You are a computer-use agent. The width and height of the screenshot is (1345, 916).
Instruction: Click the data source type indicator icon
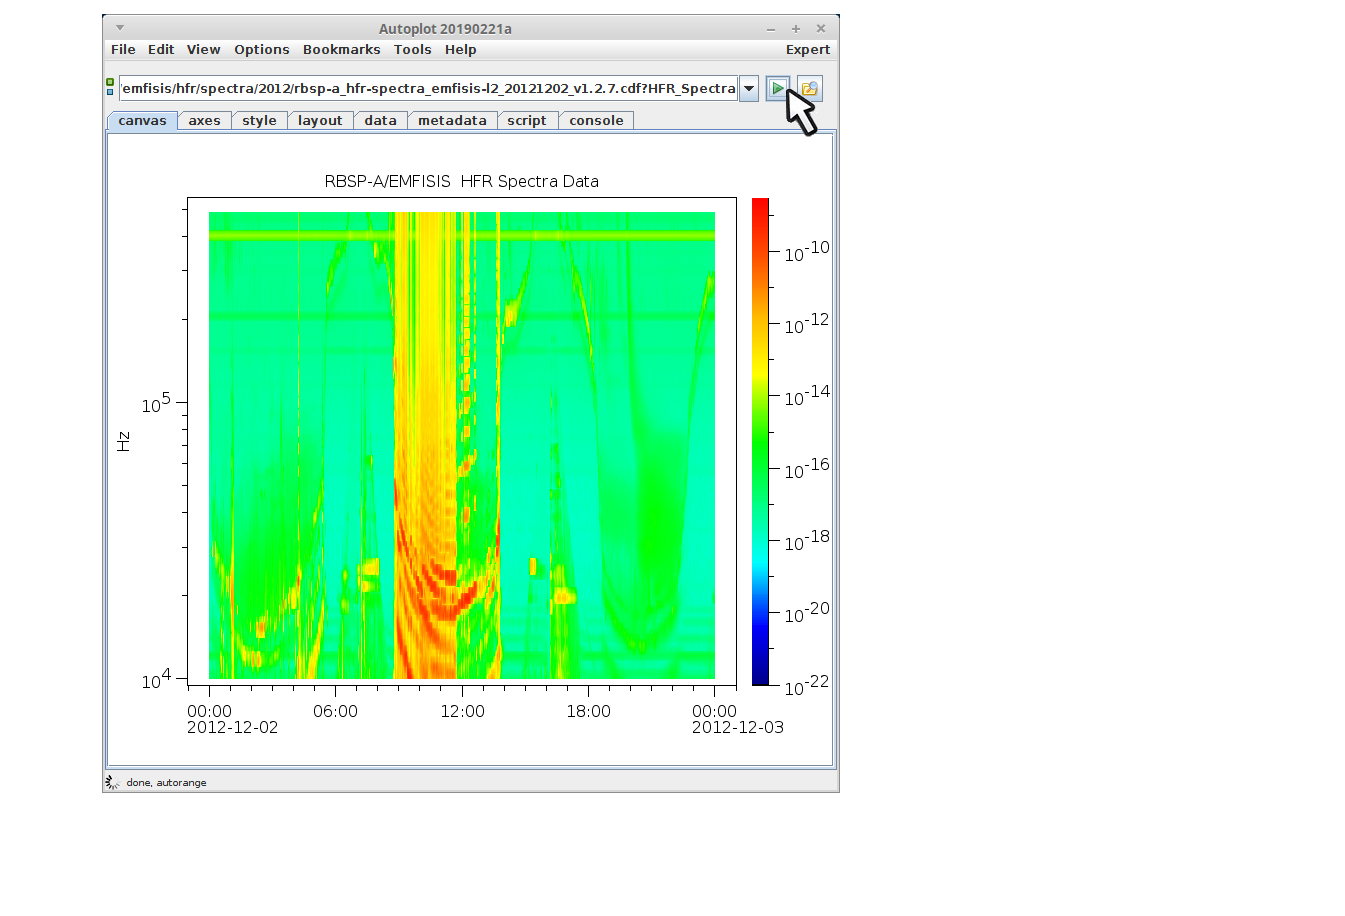click(110, 87)
